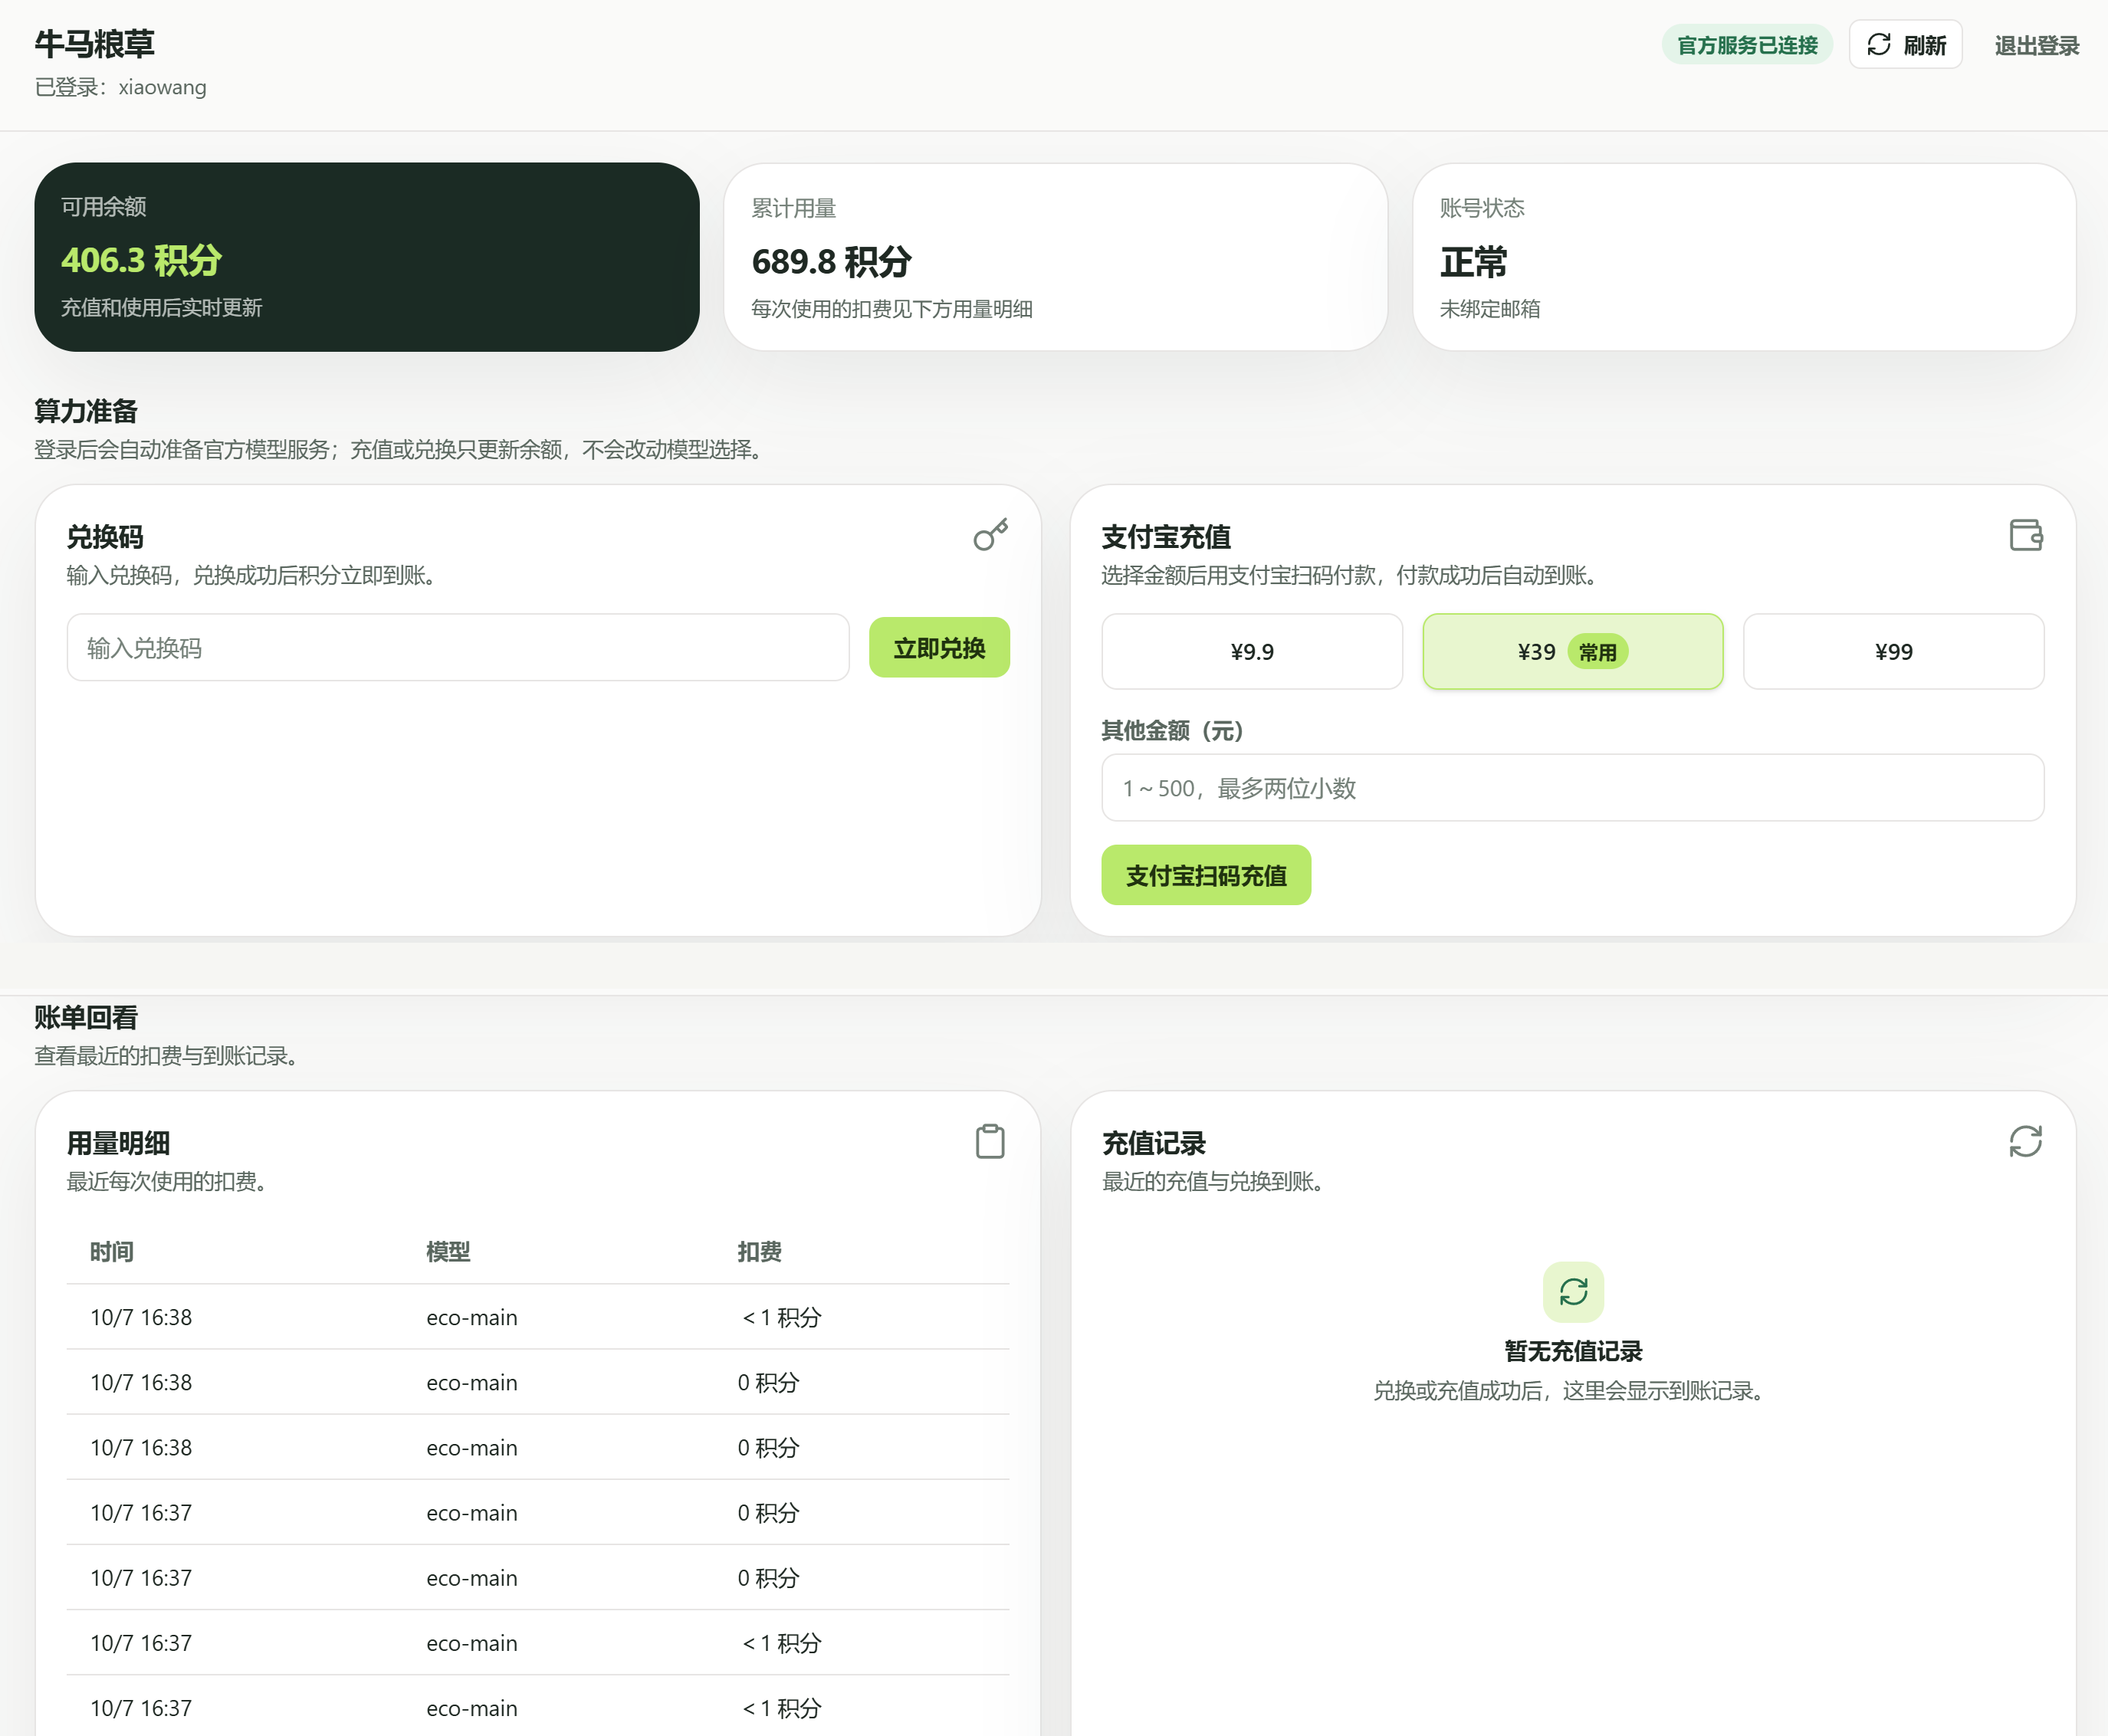Viewport: 2108px width, 1736px height.
Task: Click the 可用余额 406.3 积分 card
Action: 367,257
